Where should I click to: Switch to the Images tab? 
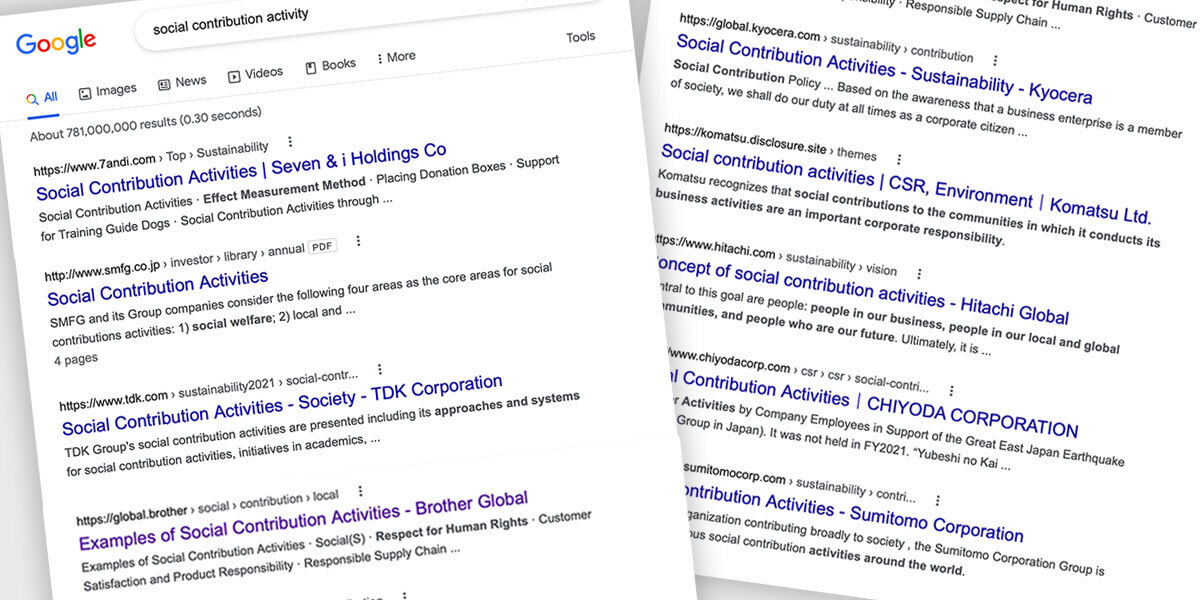(x=107, y=91)
